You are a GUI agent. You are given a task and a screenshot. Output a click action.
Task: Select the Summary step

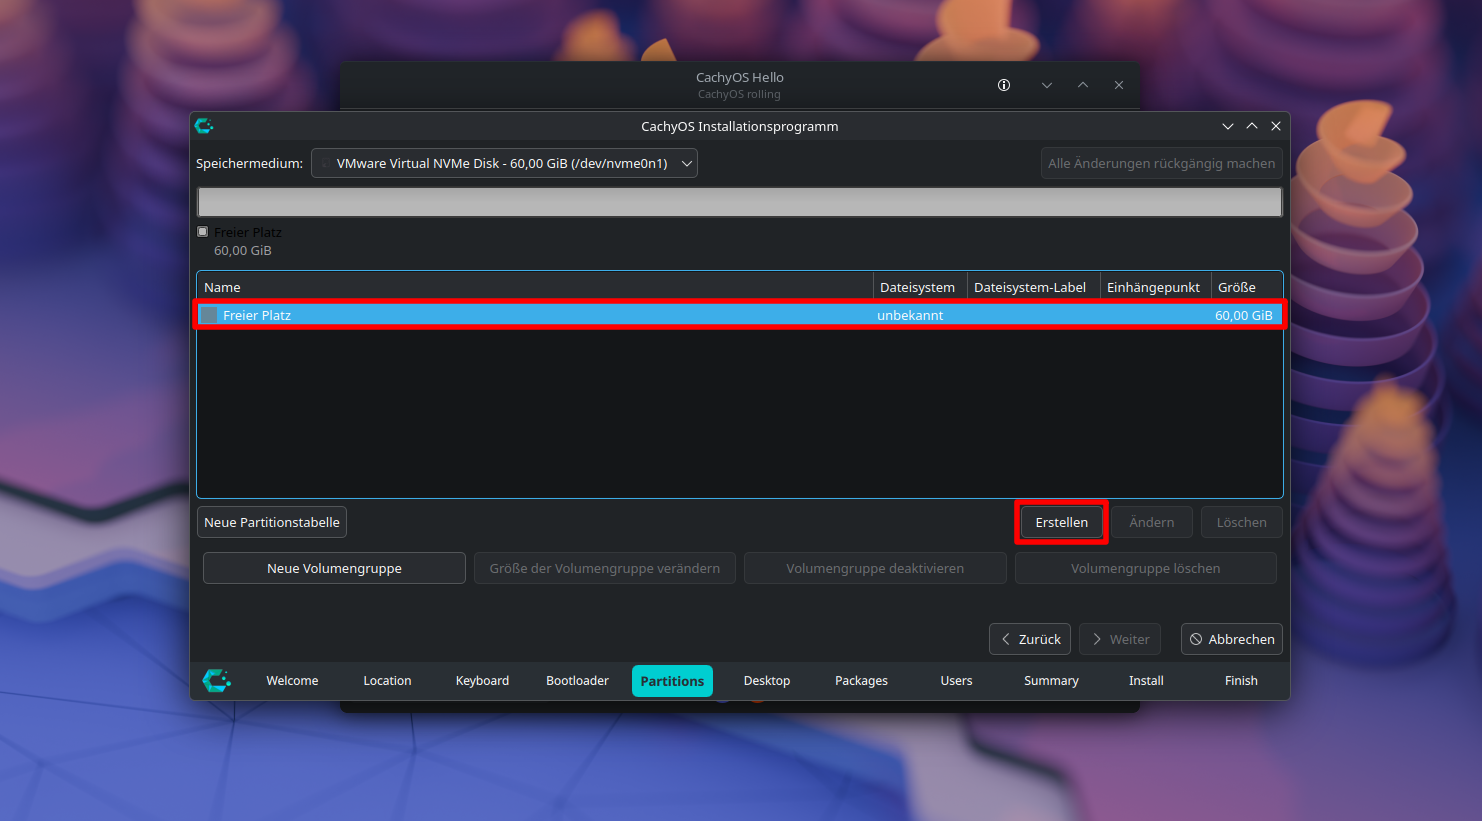(1051, 681)
